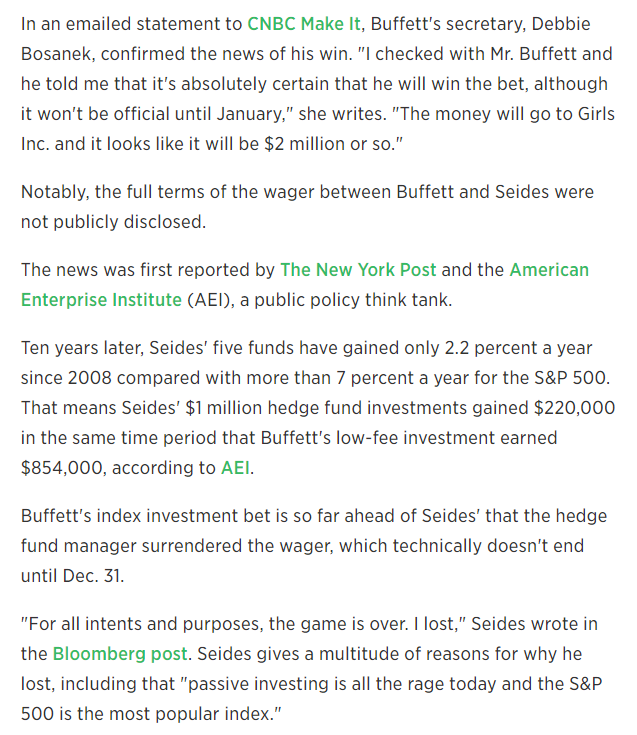Click the paragraph about undisclosed wager terms
Screen dimensions: 637x735
point(307,206)
